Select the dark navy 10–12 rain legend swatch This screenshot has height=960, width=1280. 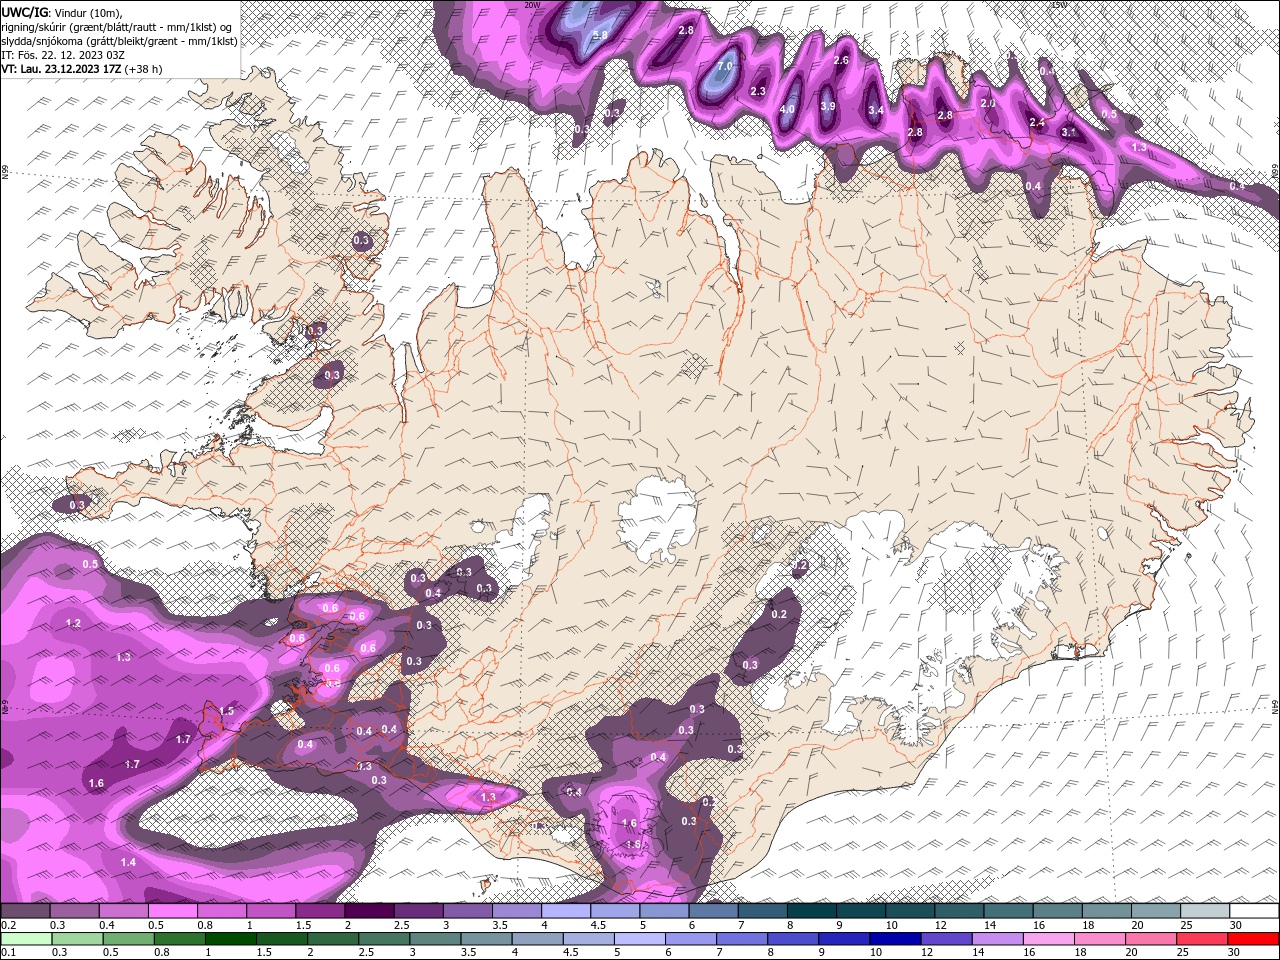tap(895, 939)
